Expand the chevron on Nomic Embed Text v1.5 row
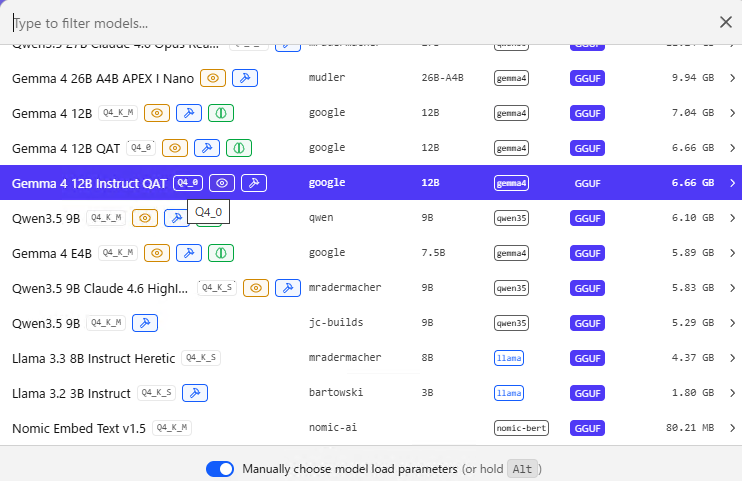This screenshot has height=481, width=742. click(x=732, y=428)
